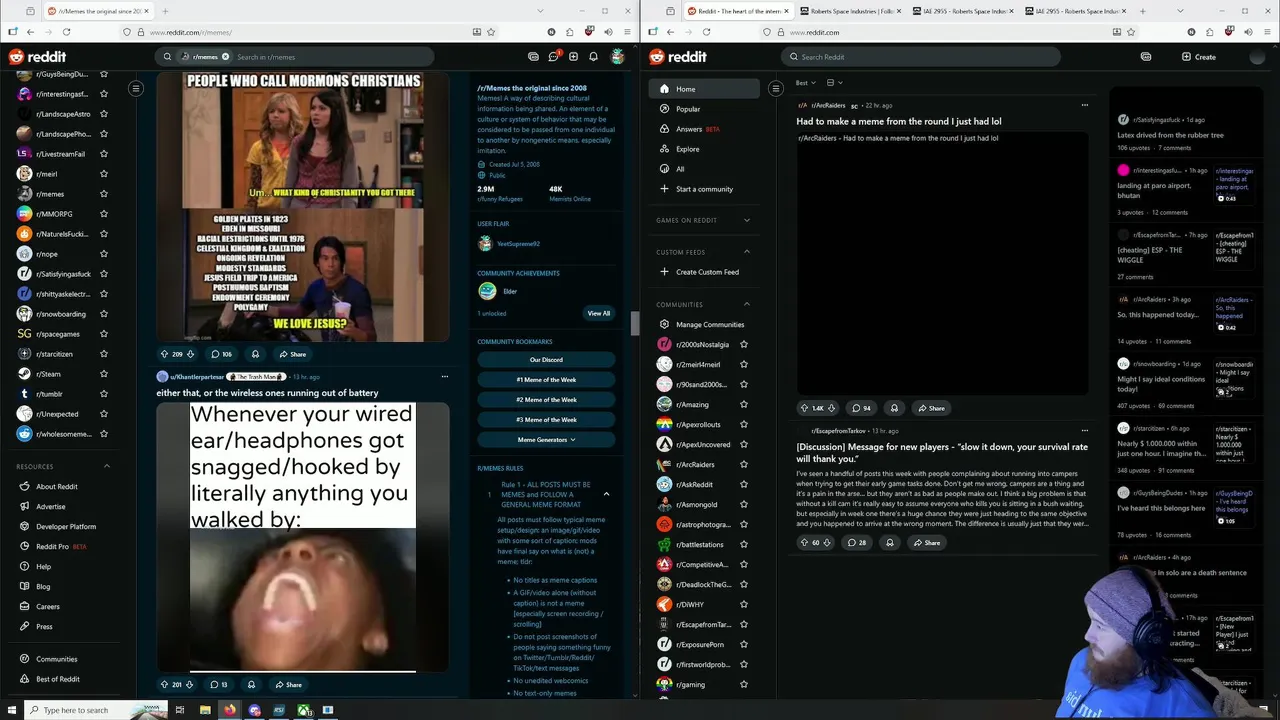Image resolution: width=1280 pixels, height=720 pixels.
Task: Open the 106 comments on the Mormons meme
Action: (x=221, y=354)
